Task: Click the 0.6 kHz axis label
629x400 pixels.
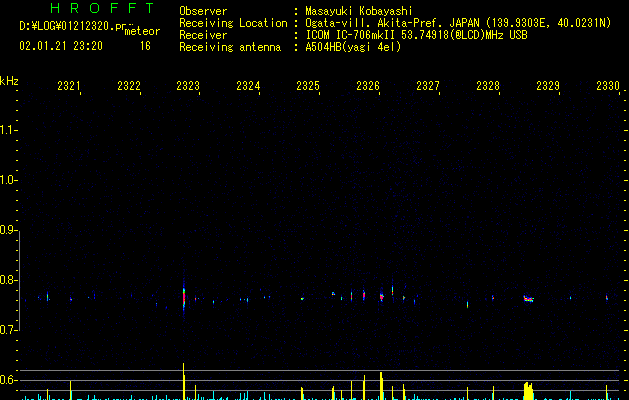Action: click(x=8, y=380)
